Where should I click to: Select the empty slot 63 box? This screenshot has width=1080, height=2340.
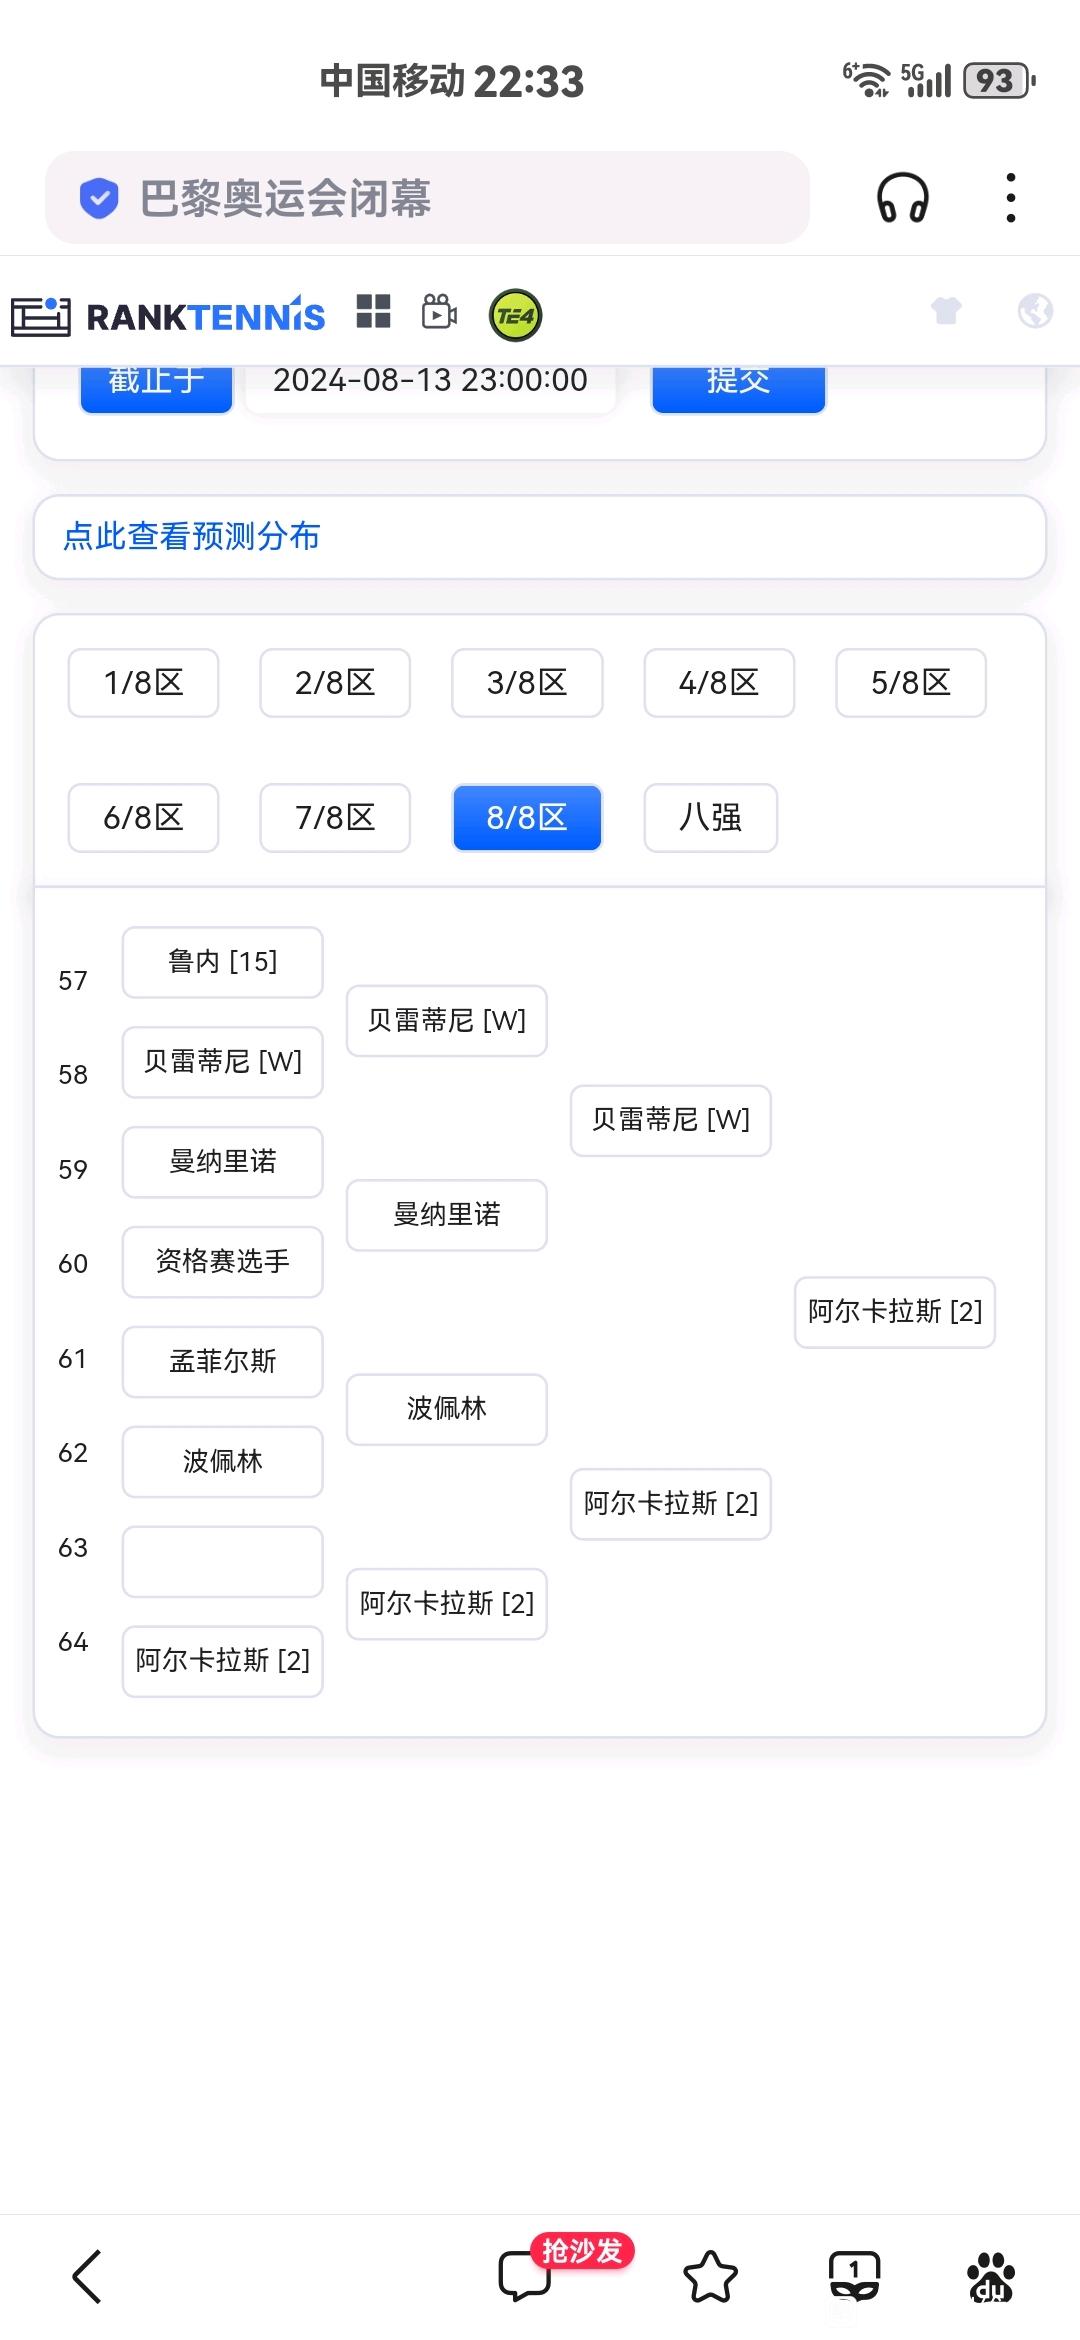223,1562
